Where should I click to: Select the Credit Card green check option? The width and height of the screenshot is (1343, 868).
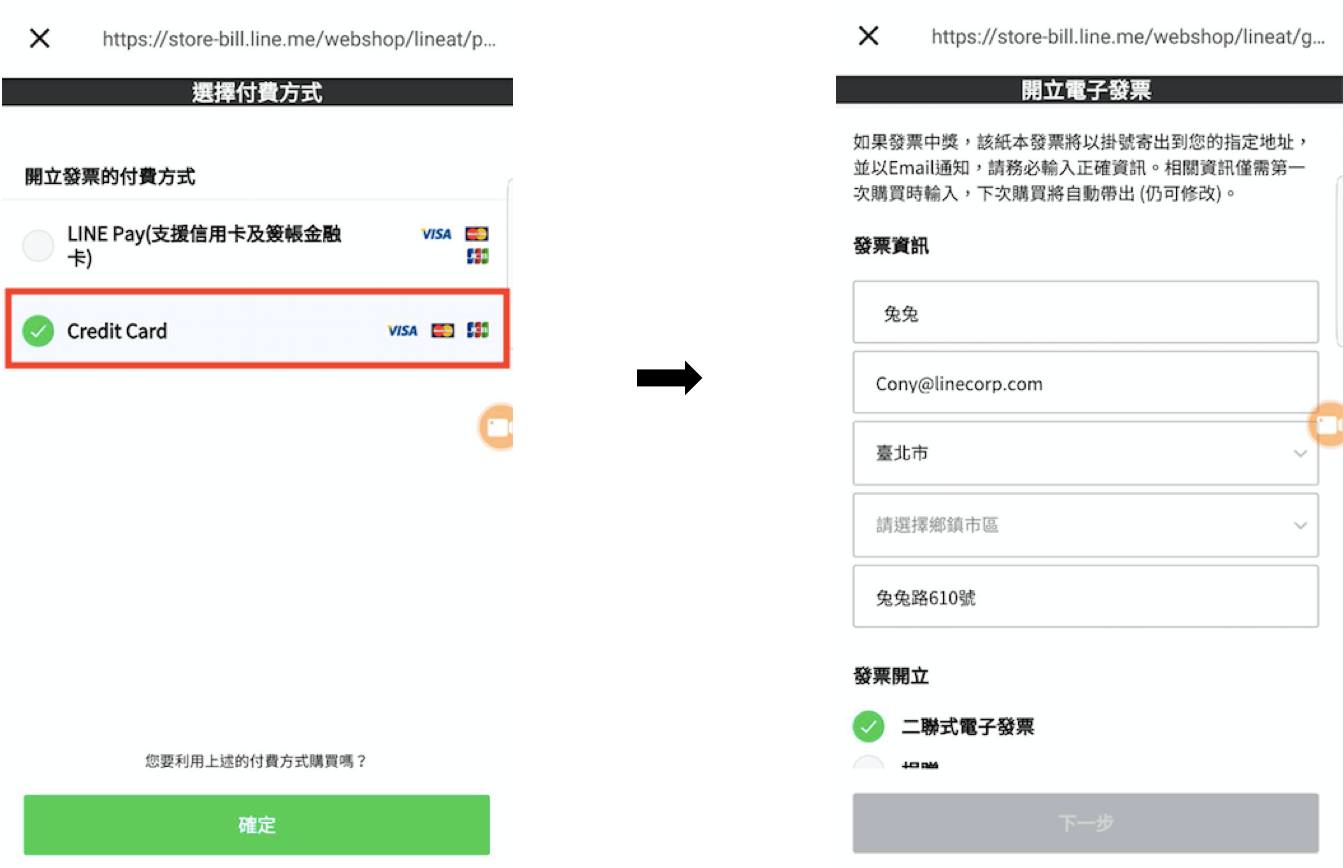[x=38, y=331]
